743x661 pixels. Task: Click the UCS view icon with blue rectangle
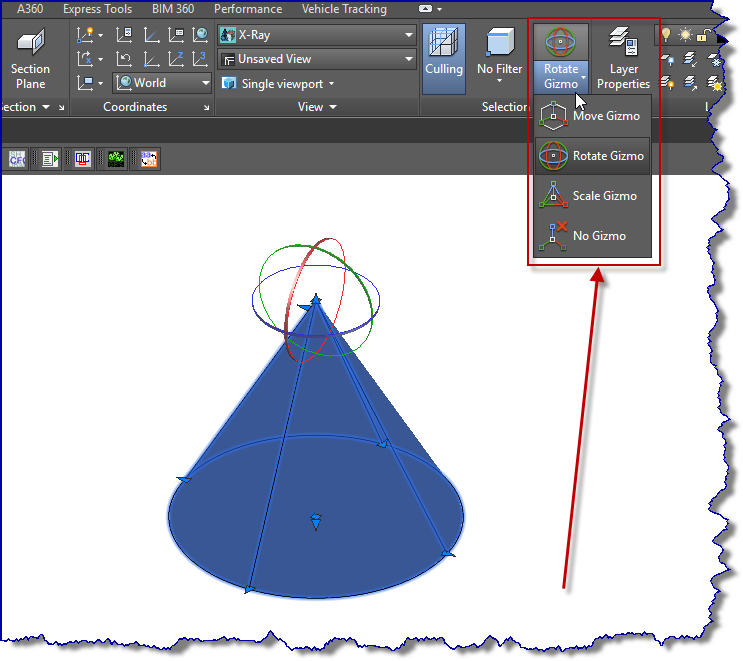pos(85,83)
